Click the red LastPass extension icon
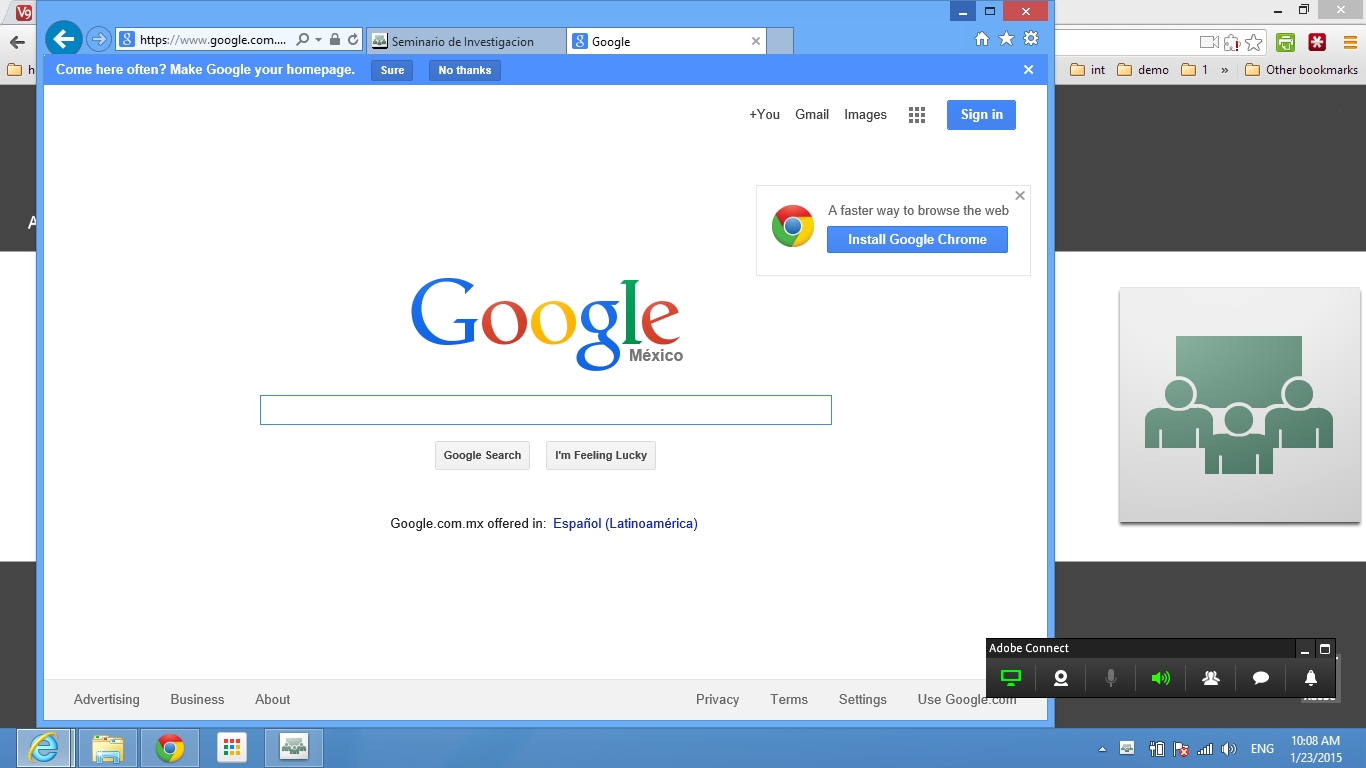The height and width of the screenshot is (768, 1366). [x=1317, y=42]
